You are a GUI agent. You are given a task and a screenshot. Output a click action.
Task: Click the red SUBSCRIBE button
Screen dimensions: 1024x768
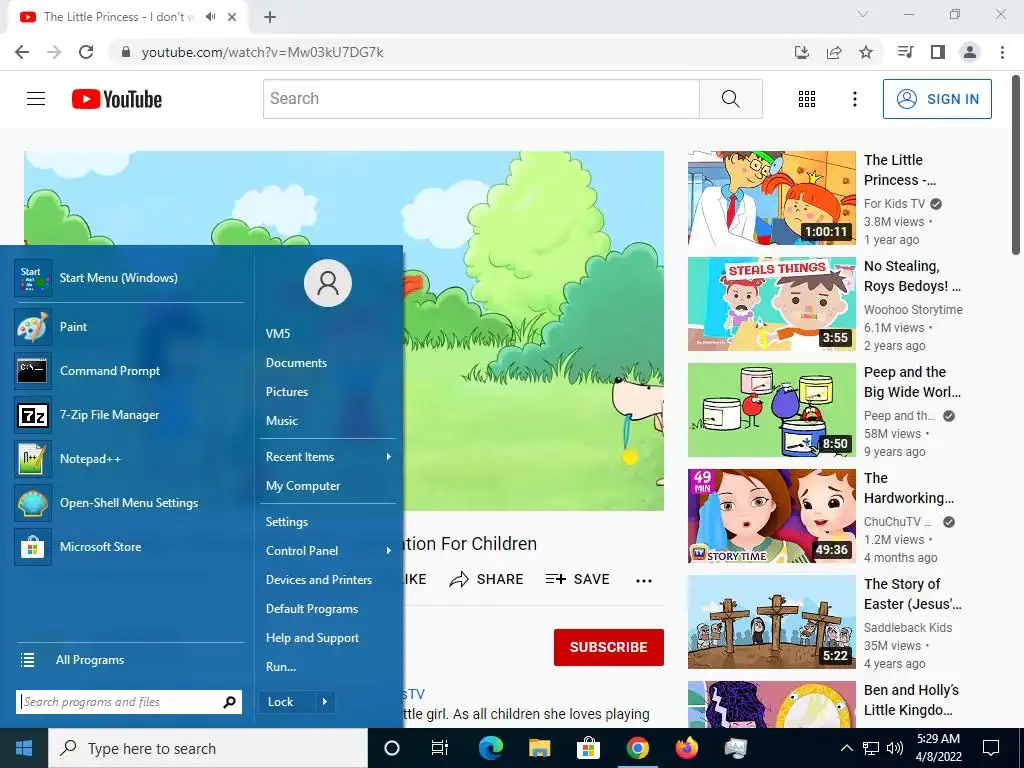609,647
